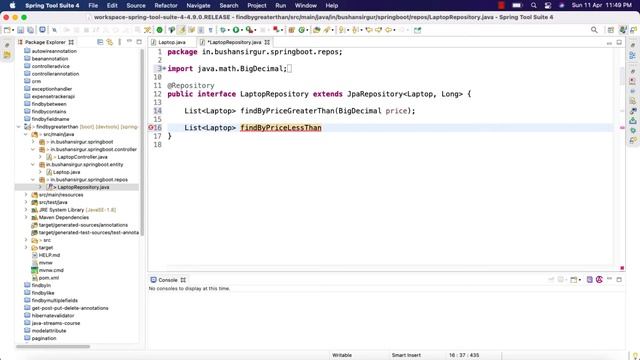Click the Debug bug toolbar icon

tap(223, 30)
